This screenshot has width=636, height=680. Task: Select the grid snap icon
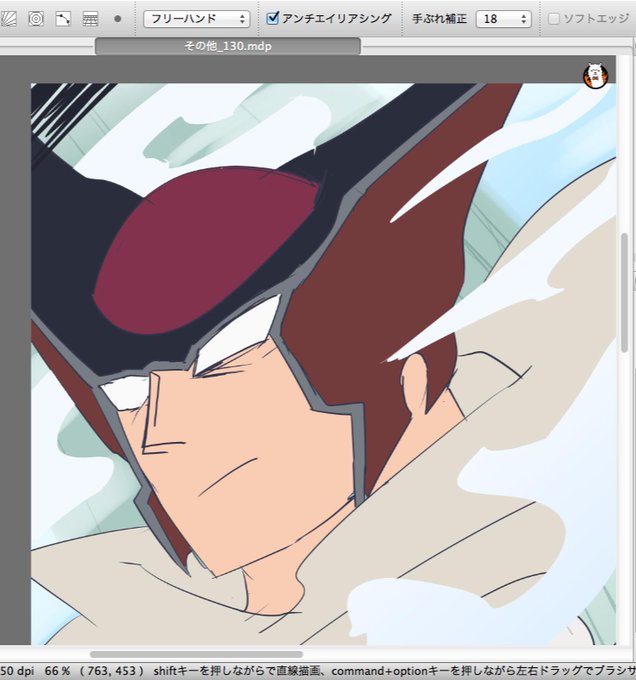(90, 19)
